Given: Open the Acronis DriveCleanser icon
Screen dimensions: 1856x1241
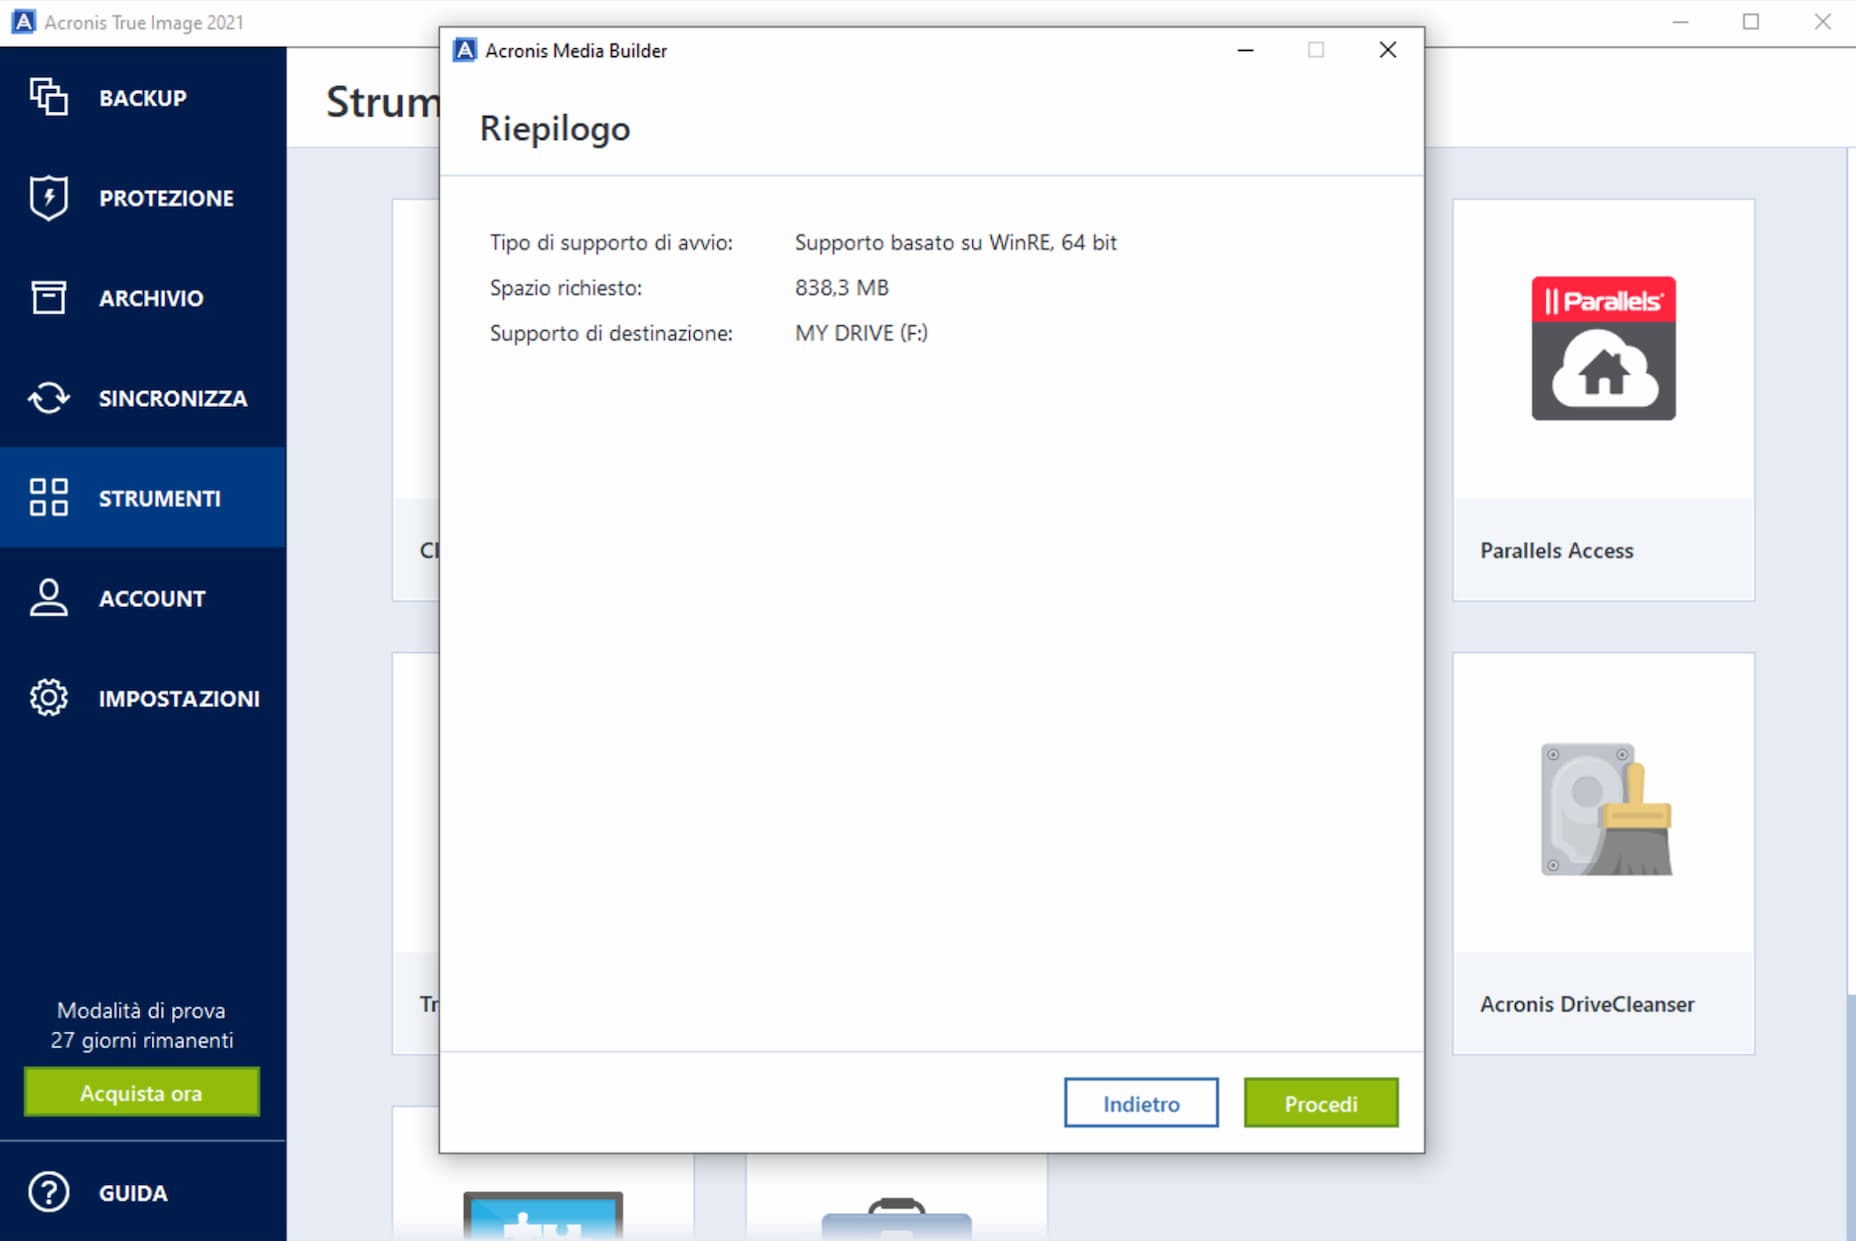Looking at the screenshot, I should pos(1606,809).
